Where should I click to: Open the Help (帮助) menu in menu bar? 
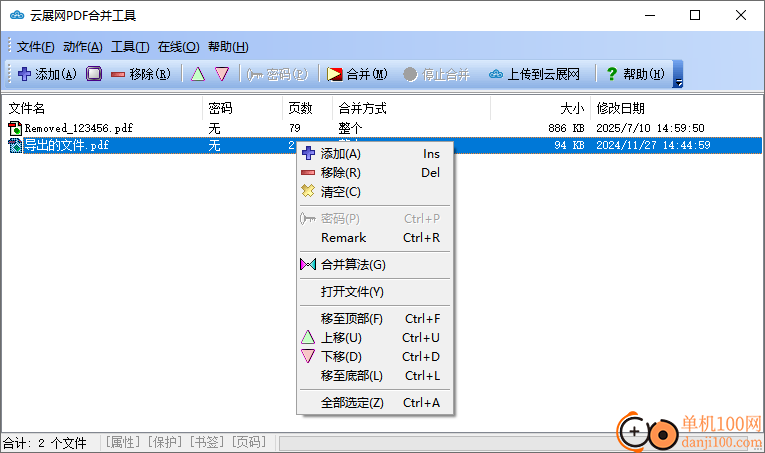click(228, 47)
